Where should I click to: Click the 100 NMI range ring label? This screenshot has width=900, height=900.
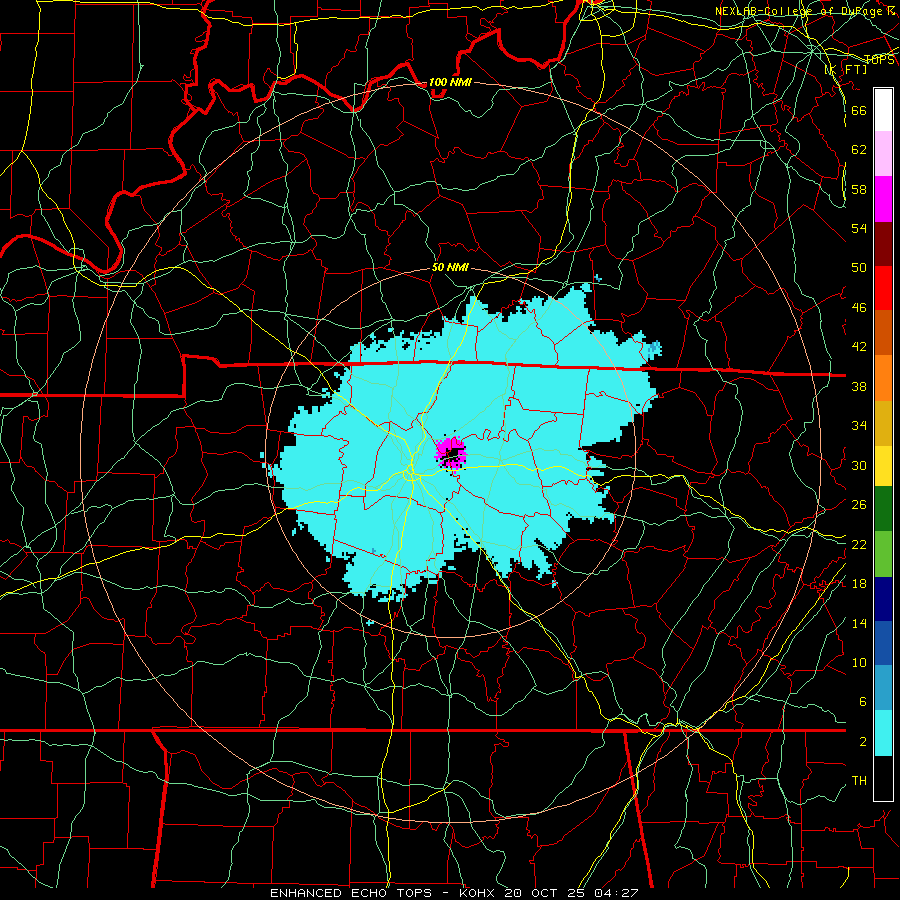coord(450,82)
